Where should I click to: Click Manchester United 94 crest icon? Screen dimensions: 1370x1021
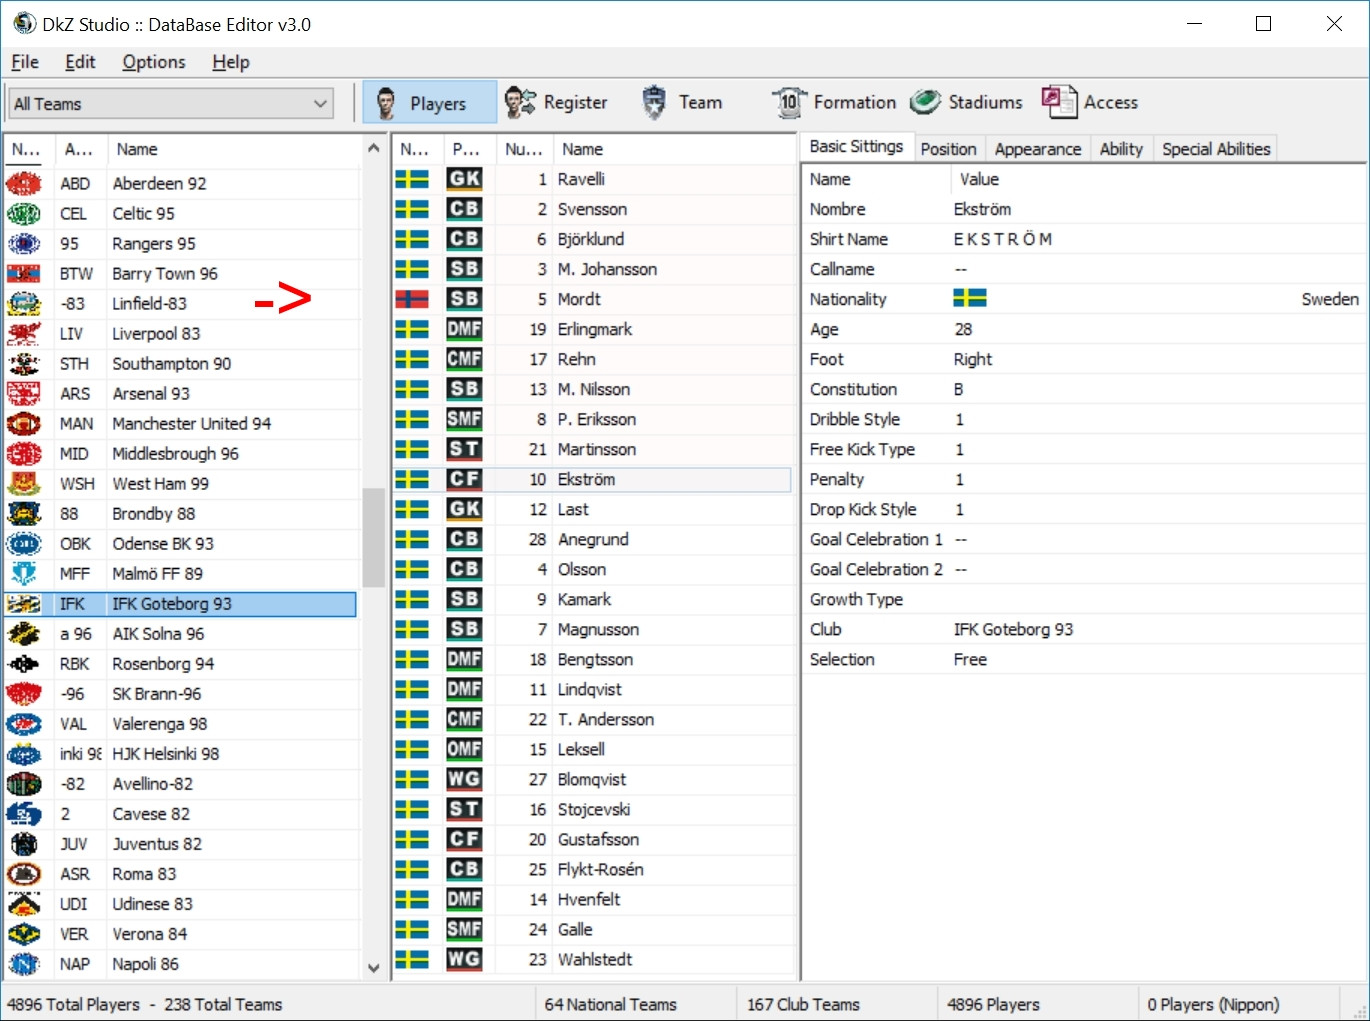[24, 424]
